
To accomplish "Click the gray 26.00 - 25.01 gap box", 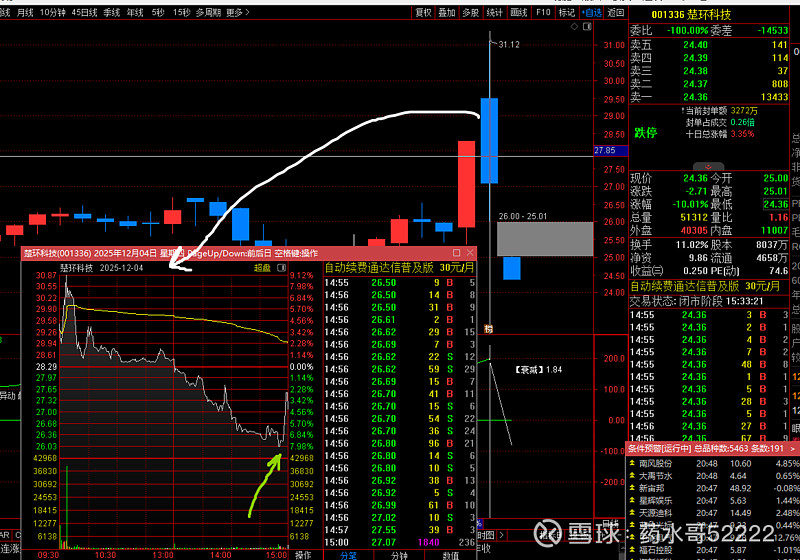I will (x=545, y=239).
